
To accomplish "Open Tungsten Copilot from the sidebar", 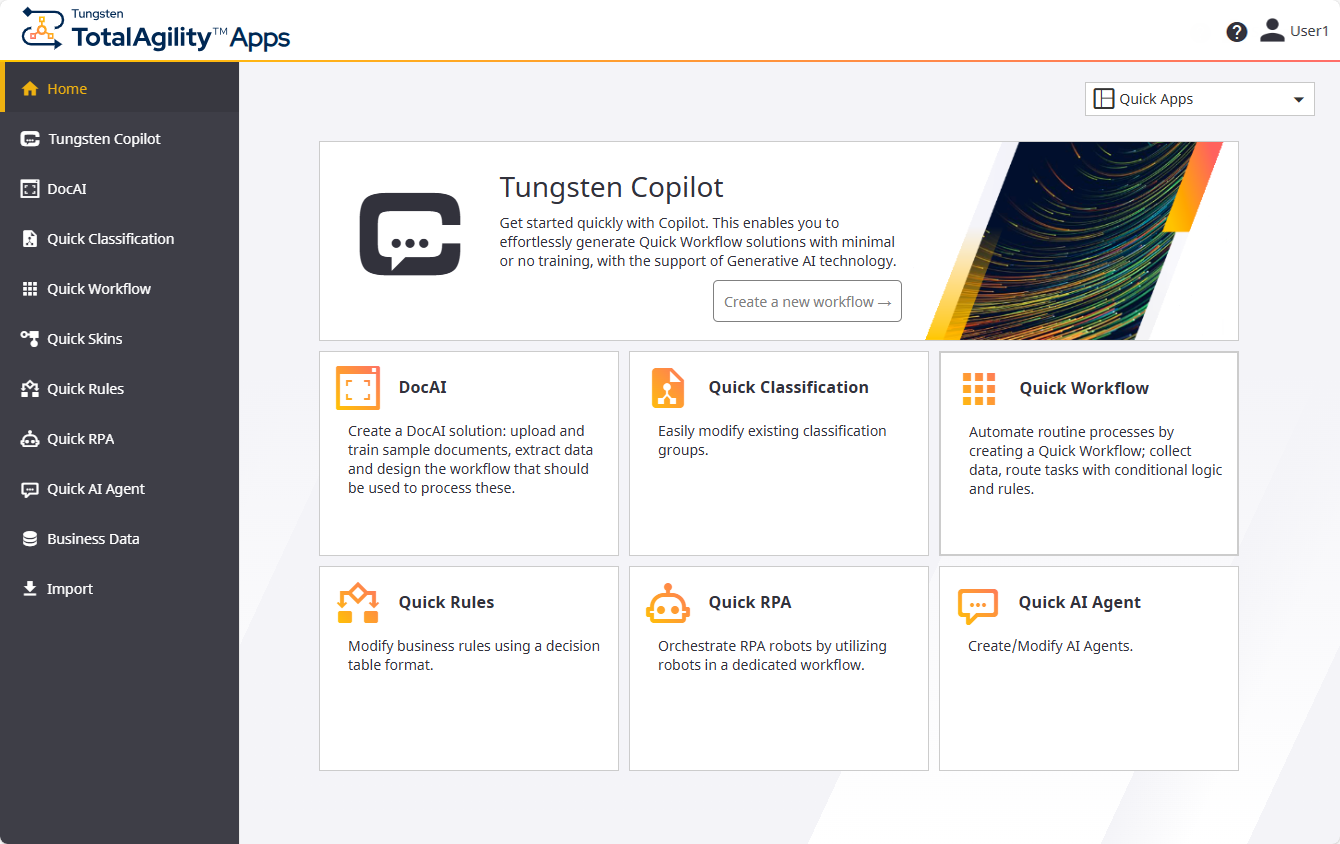I will point(104,138).
